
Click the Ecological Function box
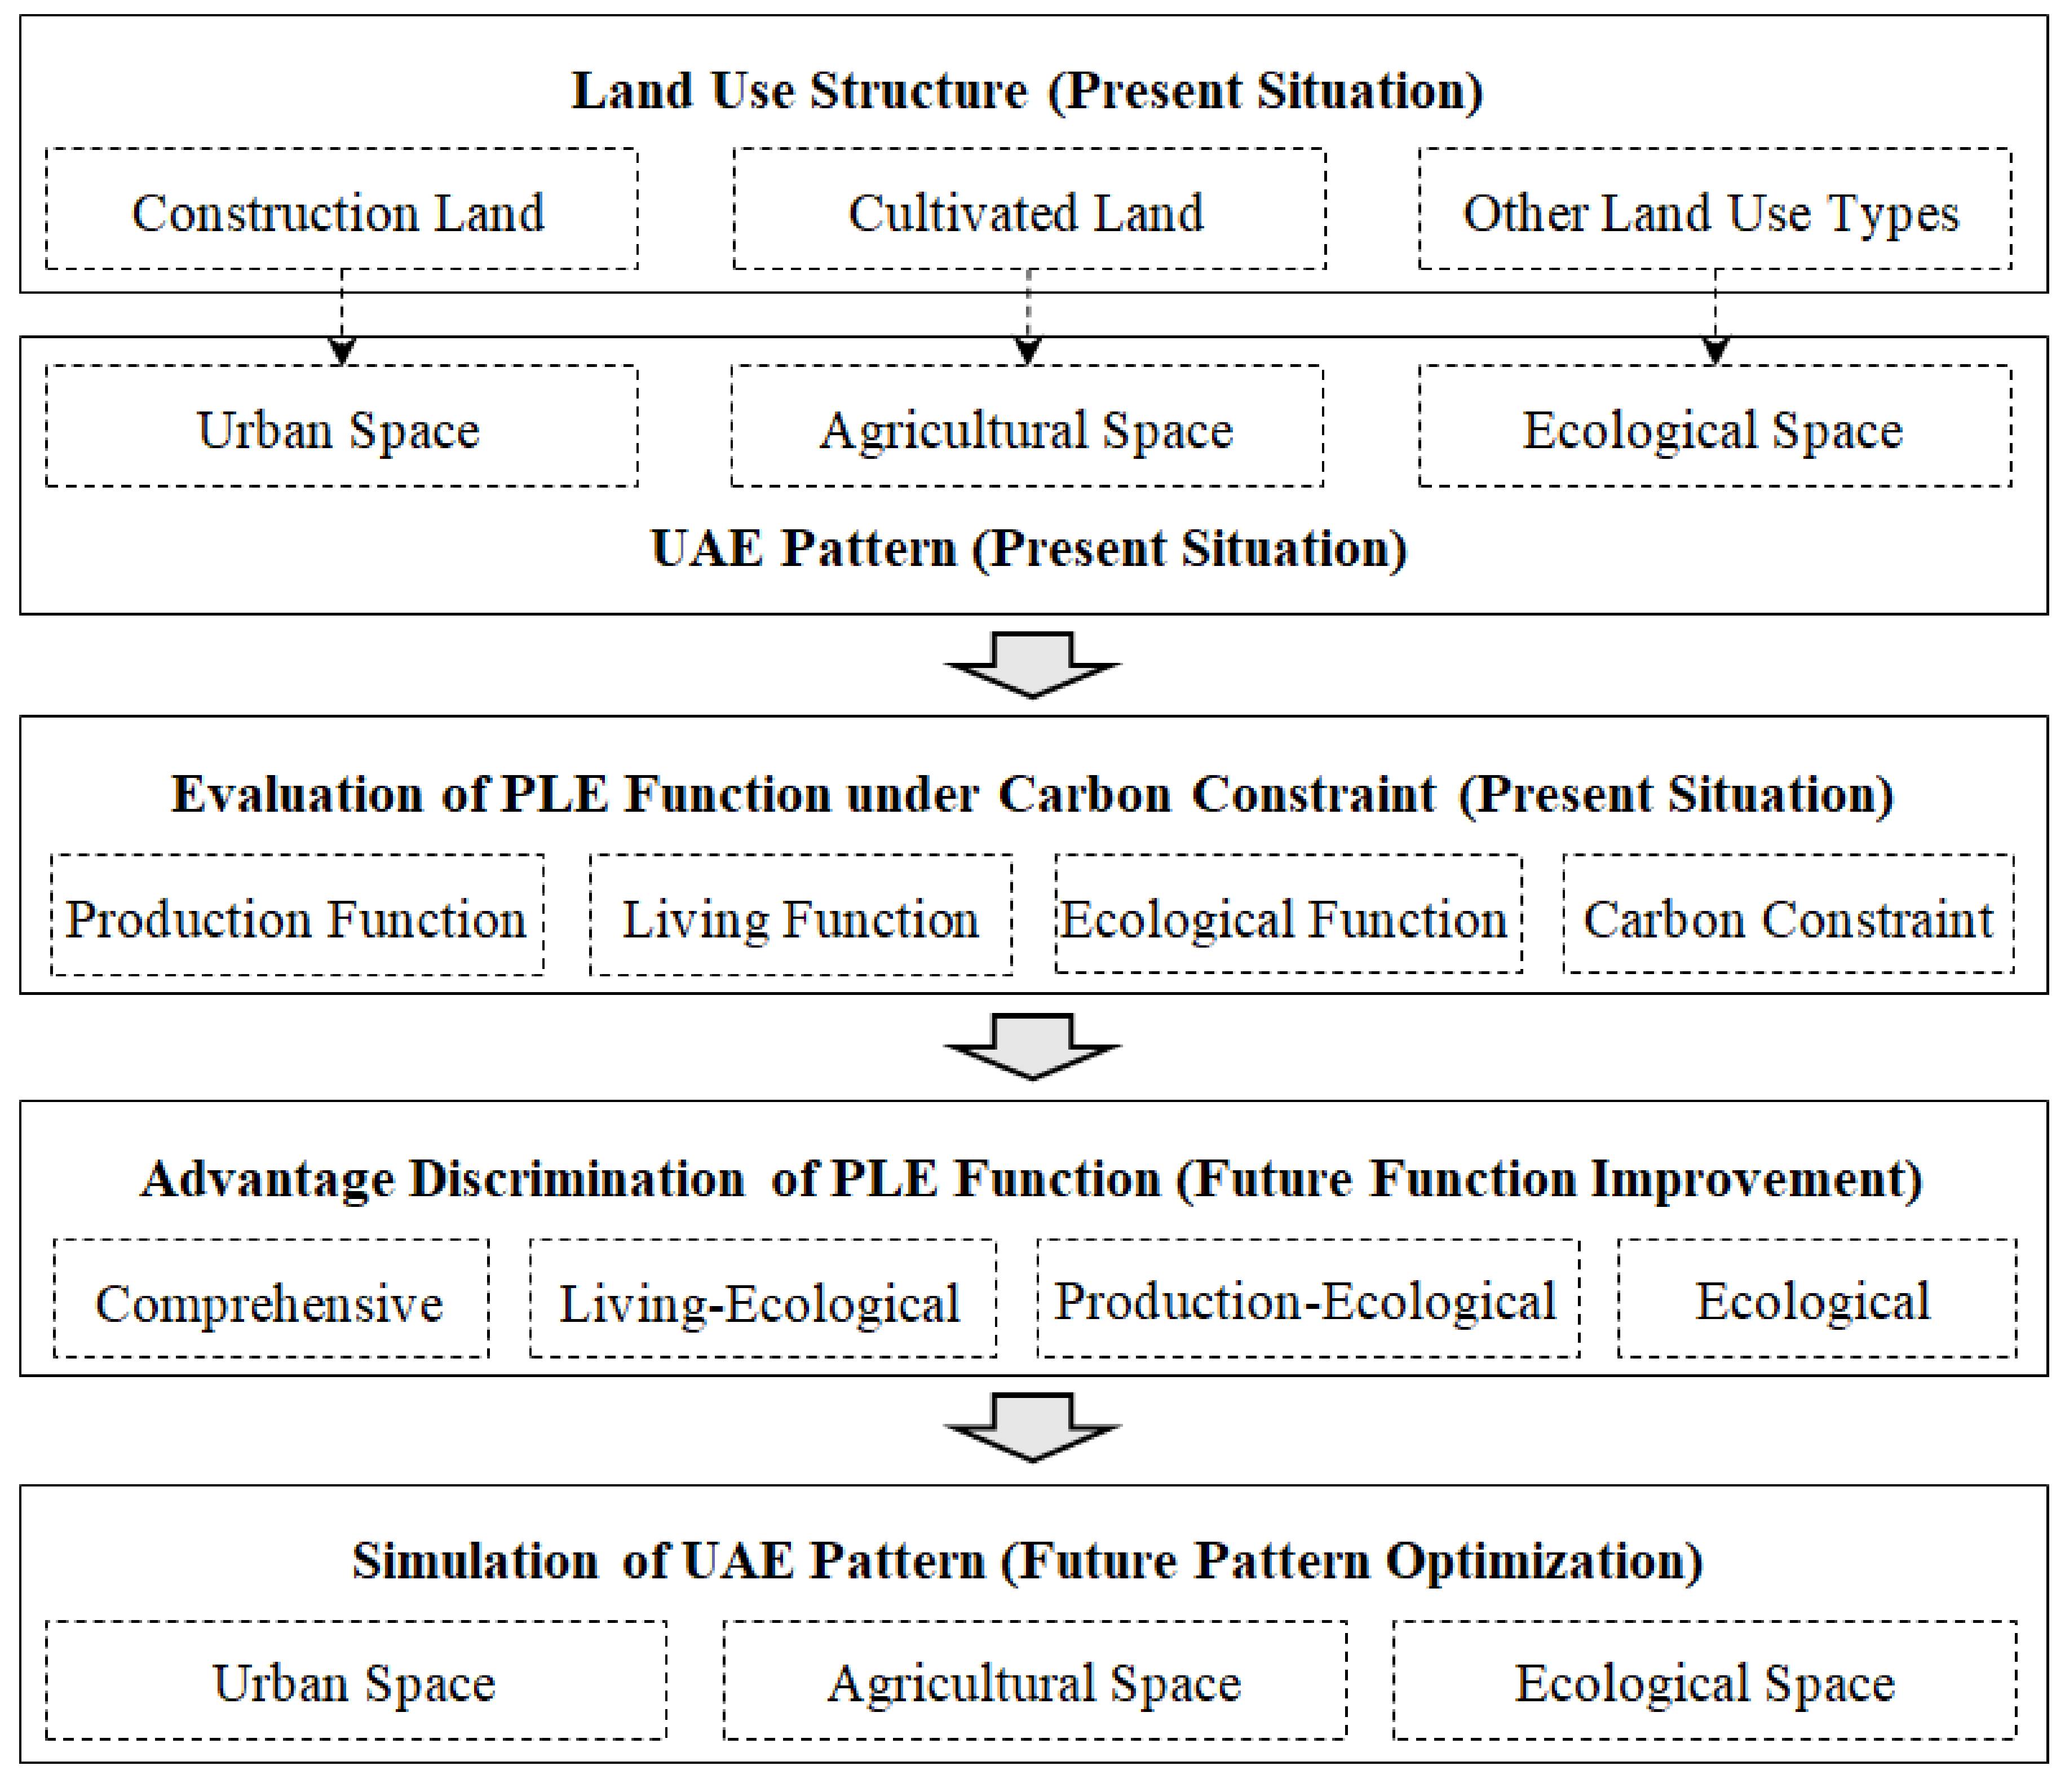click(1288, 916)
